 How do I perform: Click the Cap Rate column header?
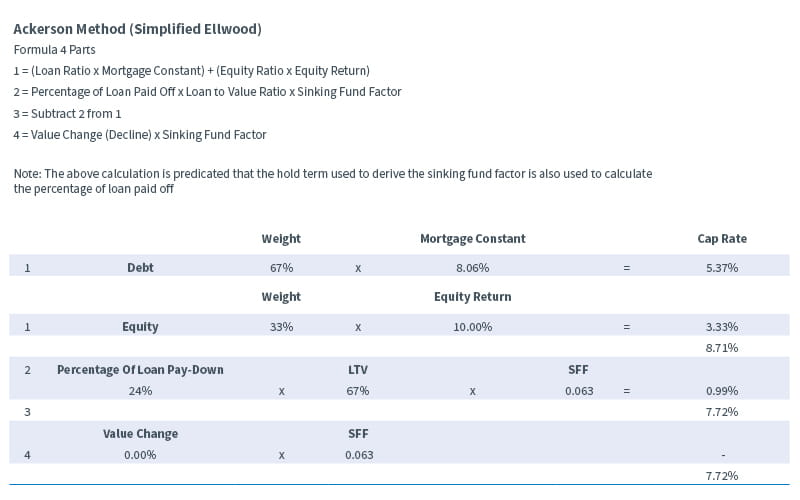pyautogui.click(x=721, y=239)
